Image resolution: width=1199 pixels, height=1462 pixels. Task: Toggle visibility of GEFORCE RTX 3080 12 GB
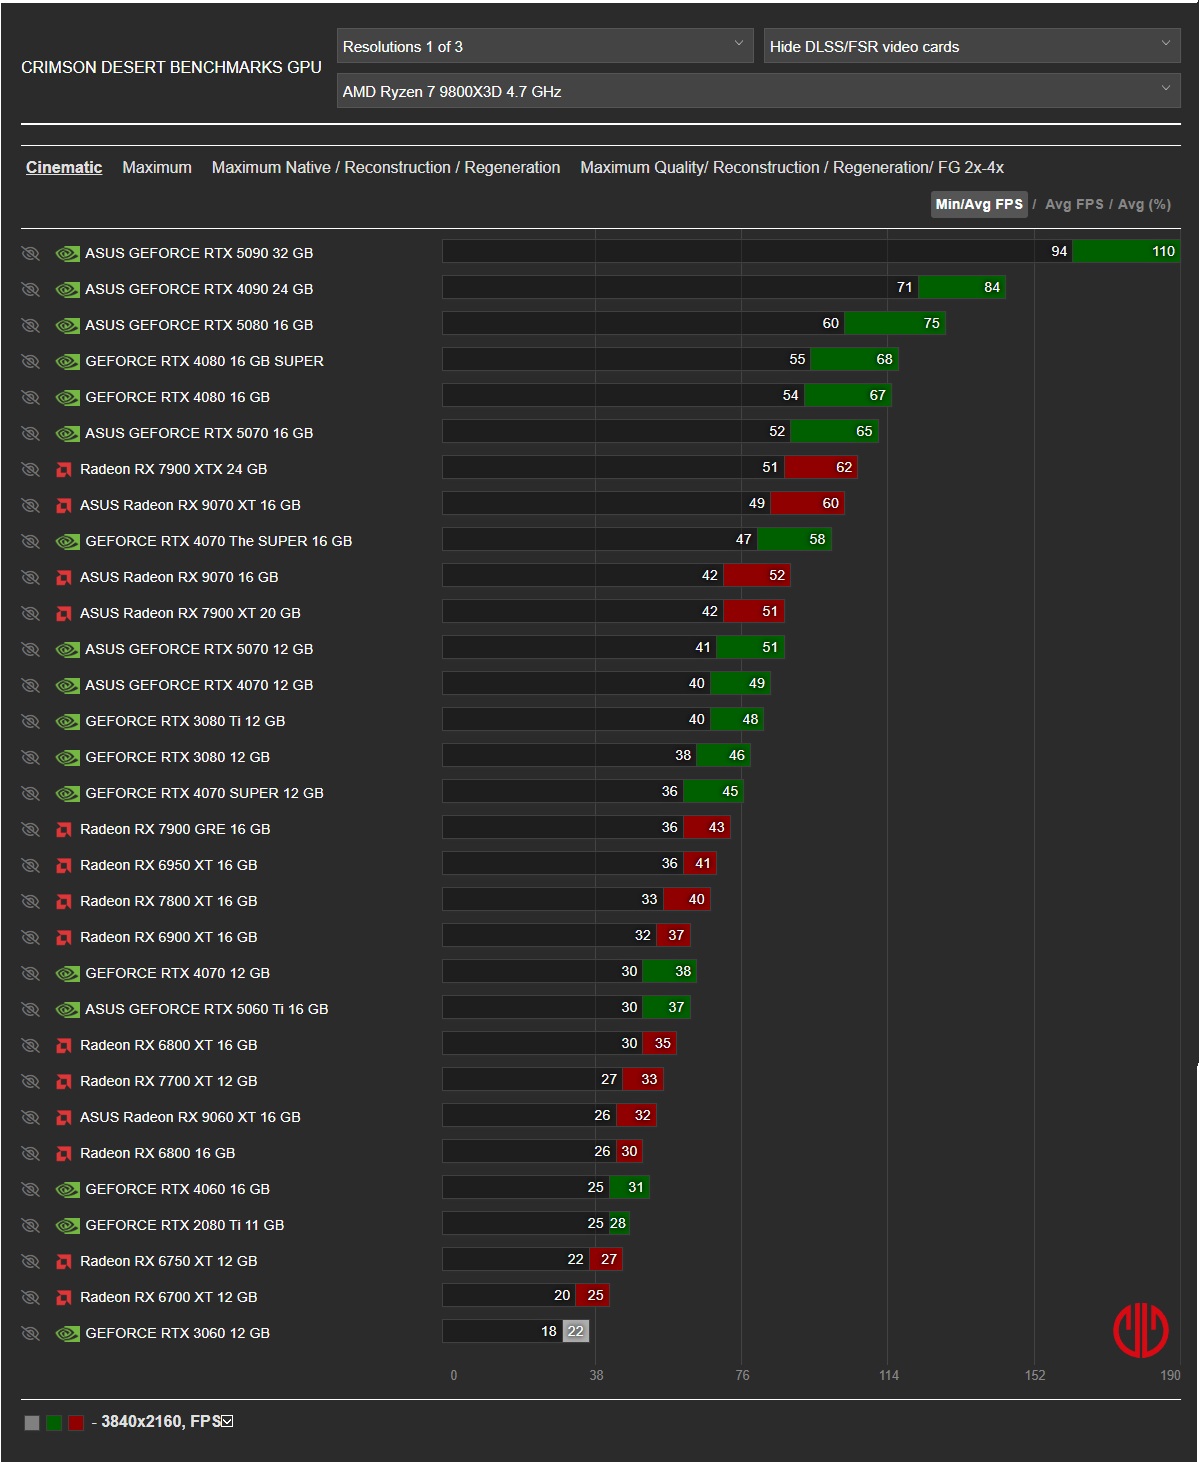[30, 758]
